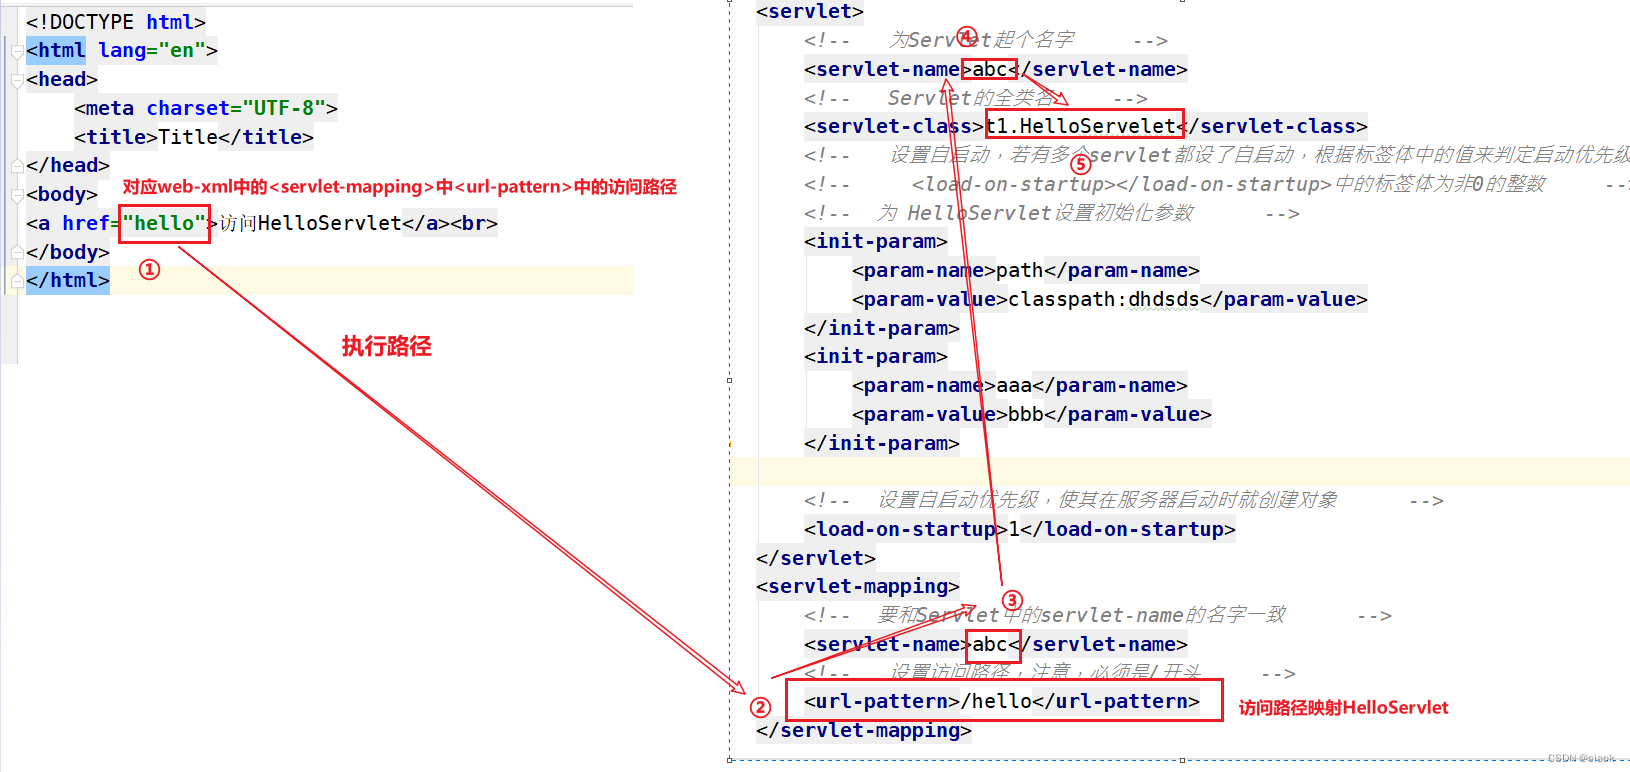Click param-value classpath:dhdsds line
This screenshot has width=1630, height=772.
[x=1110, y=299]
